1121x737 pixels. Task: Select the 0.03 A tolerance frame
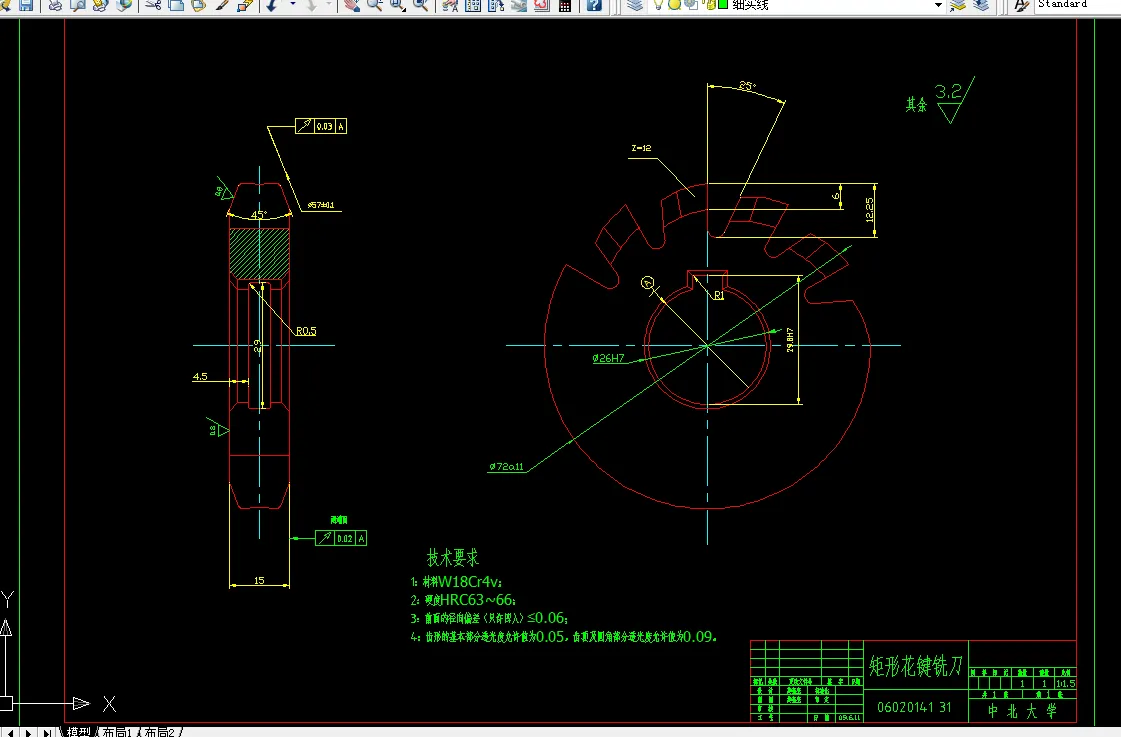click(x=321, y=126)
